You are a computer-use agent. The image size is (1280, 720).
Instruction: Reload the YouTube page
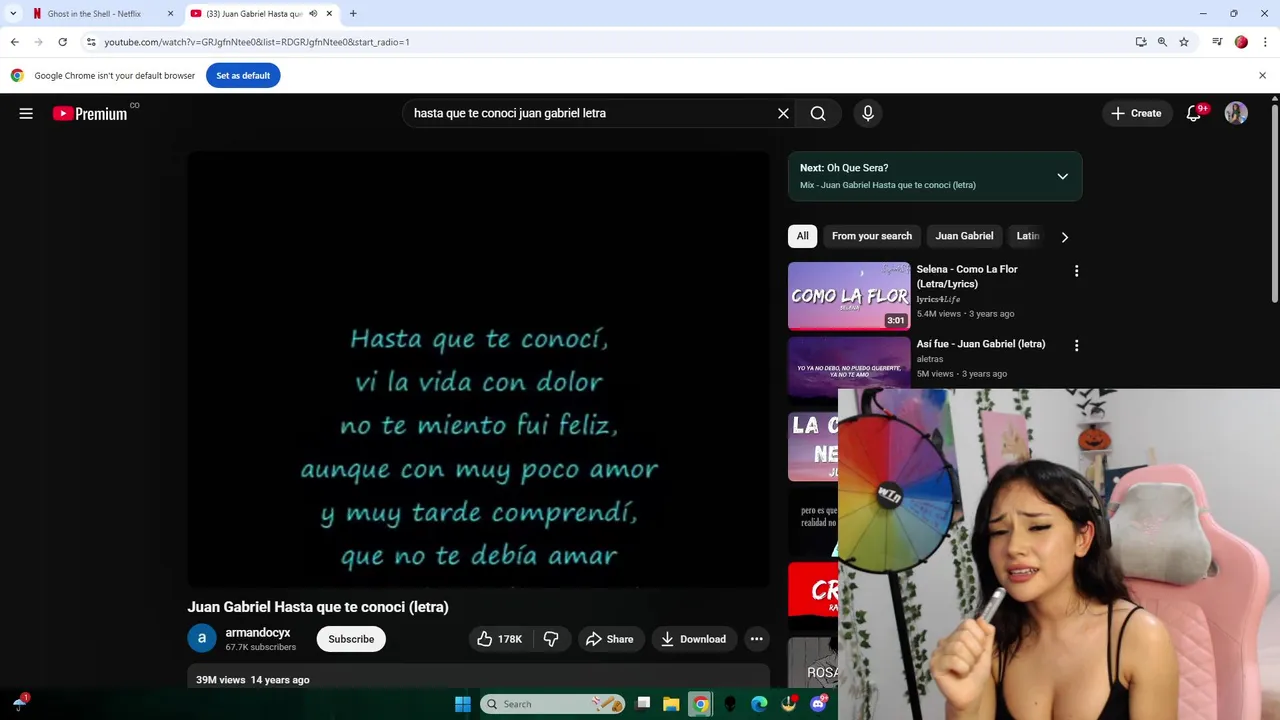(62, 42)
